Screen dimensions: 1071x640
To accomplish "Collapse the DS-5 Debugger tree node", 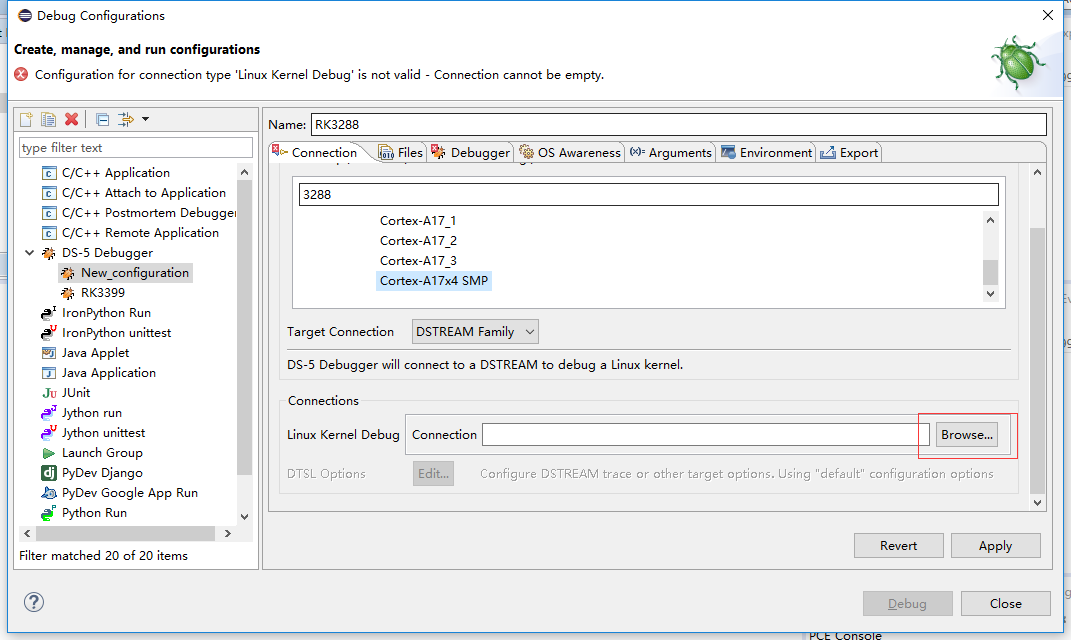I will tap(29, 253).
